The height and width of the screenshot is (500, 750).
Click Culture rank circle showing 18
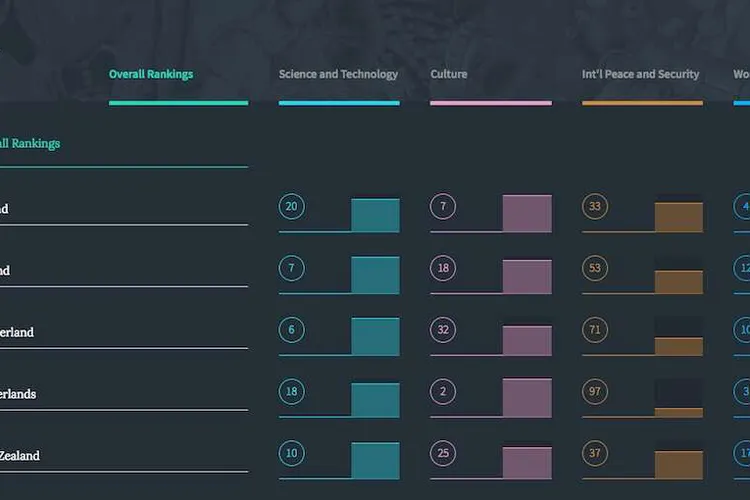click(x=443, y=269)
